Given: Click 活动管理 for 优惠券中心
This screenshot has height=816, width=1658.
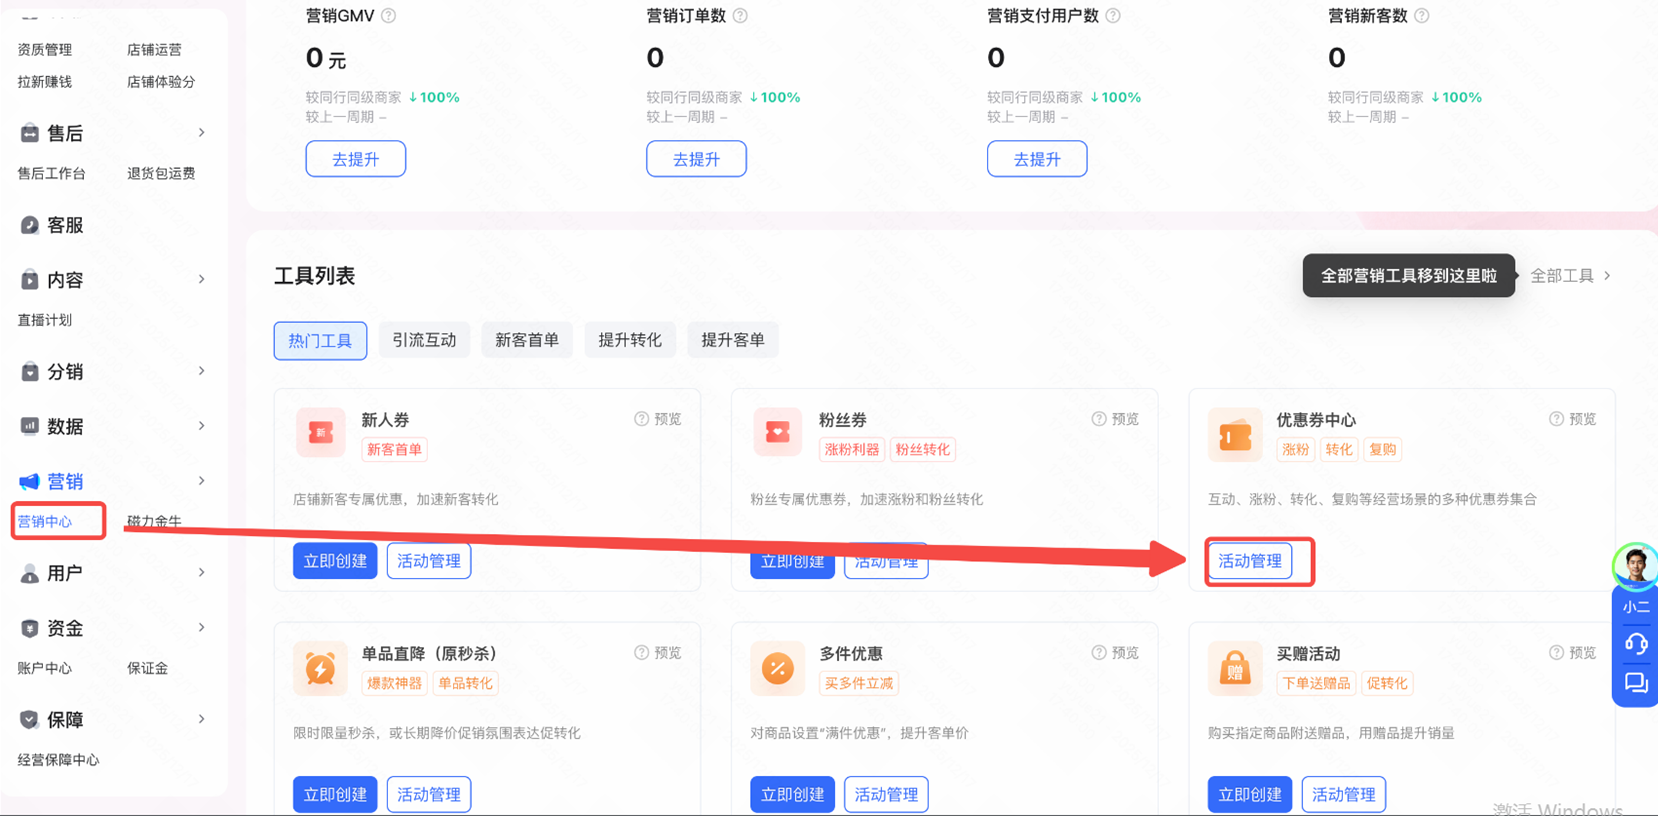Looking at the screenshot, I should (1250, 561).
